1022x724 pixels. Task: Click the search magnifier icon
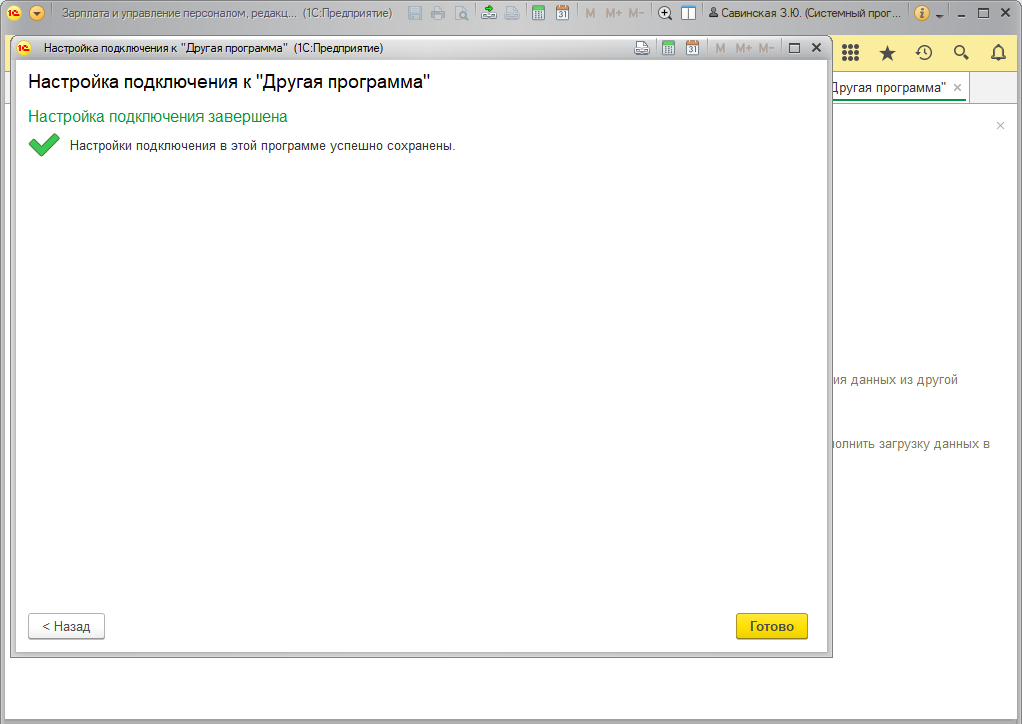pos(961,53)
